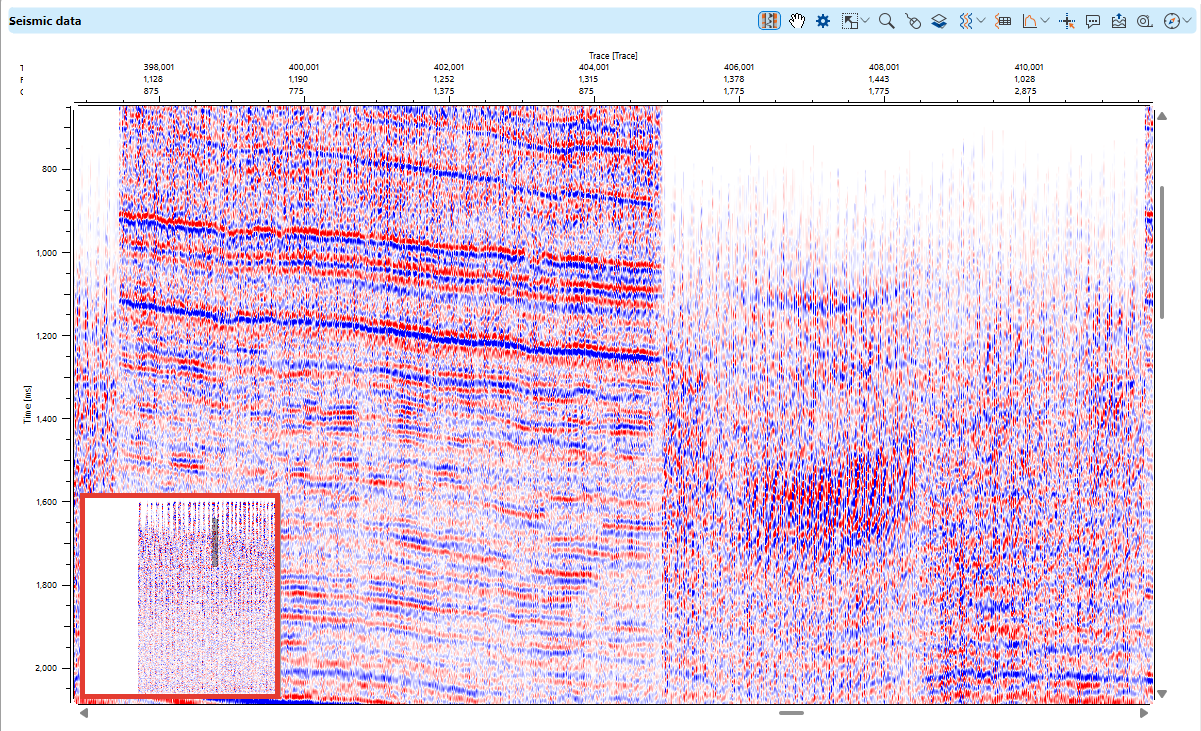
Task: Expand the wiggle display options chevron
Action: [x=980, y=20]
